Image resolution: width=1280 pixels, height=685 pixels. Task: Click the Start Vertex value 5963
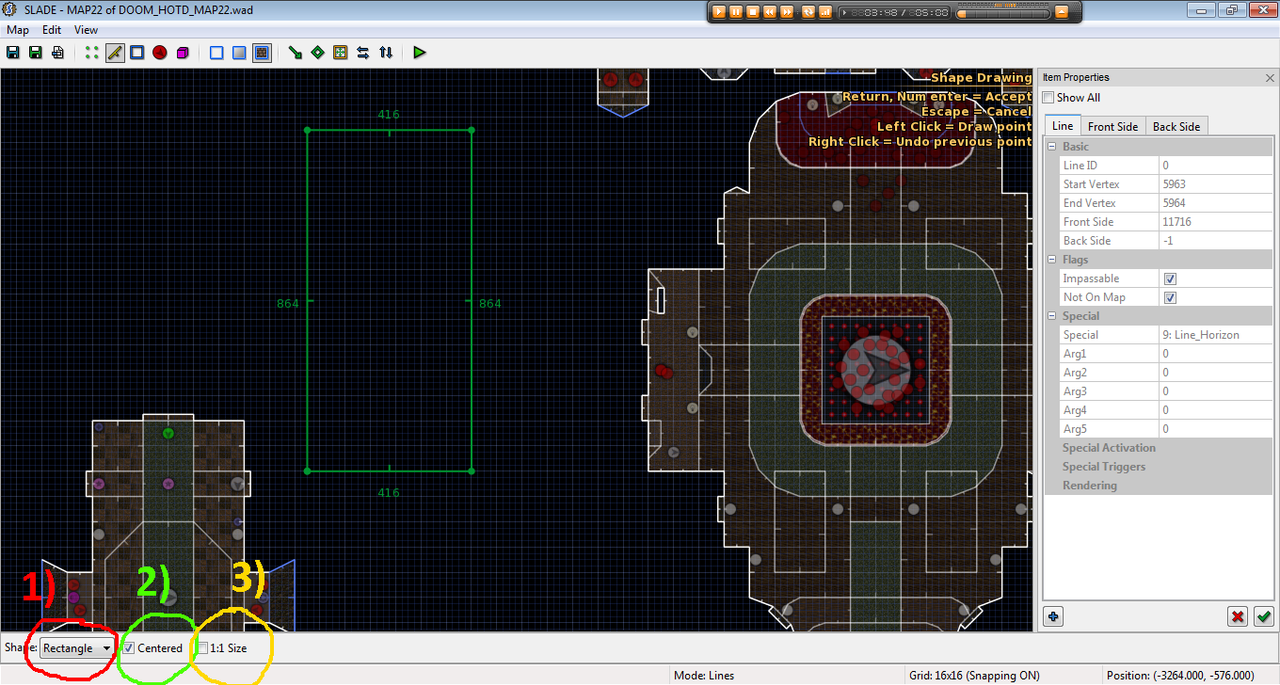(1216, 185)
